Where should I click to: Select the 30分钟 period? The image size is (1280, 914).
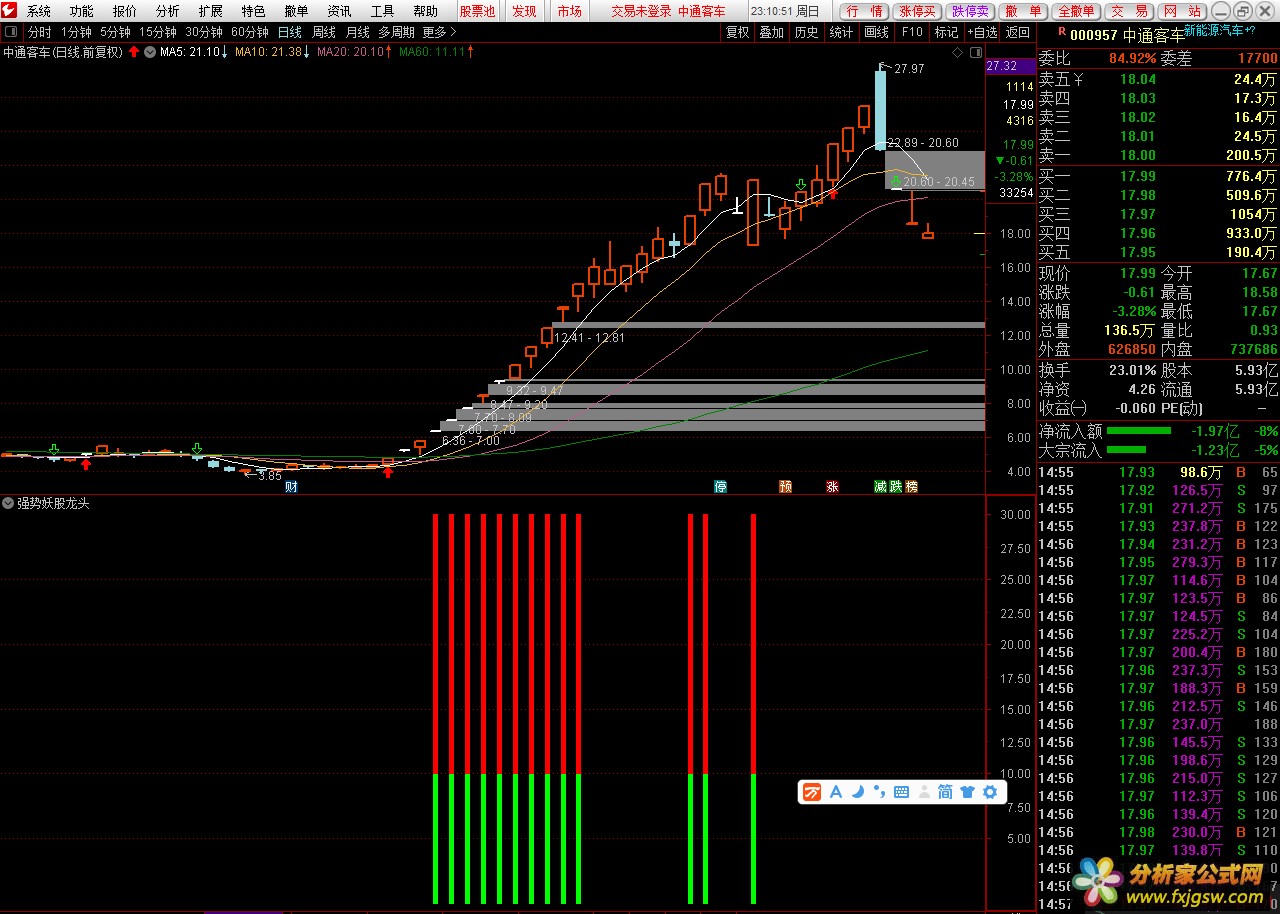coord(204,32)
